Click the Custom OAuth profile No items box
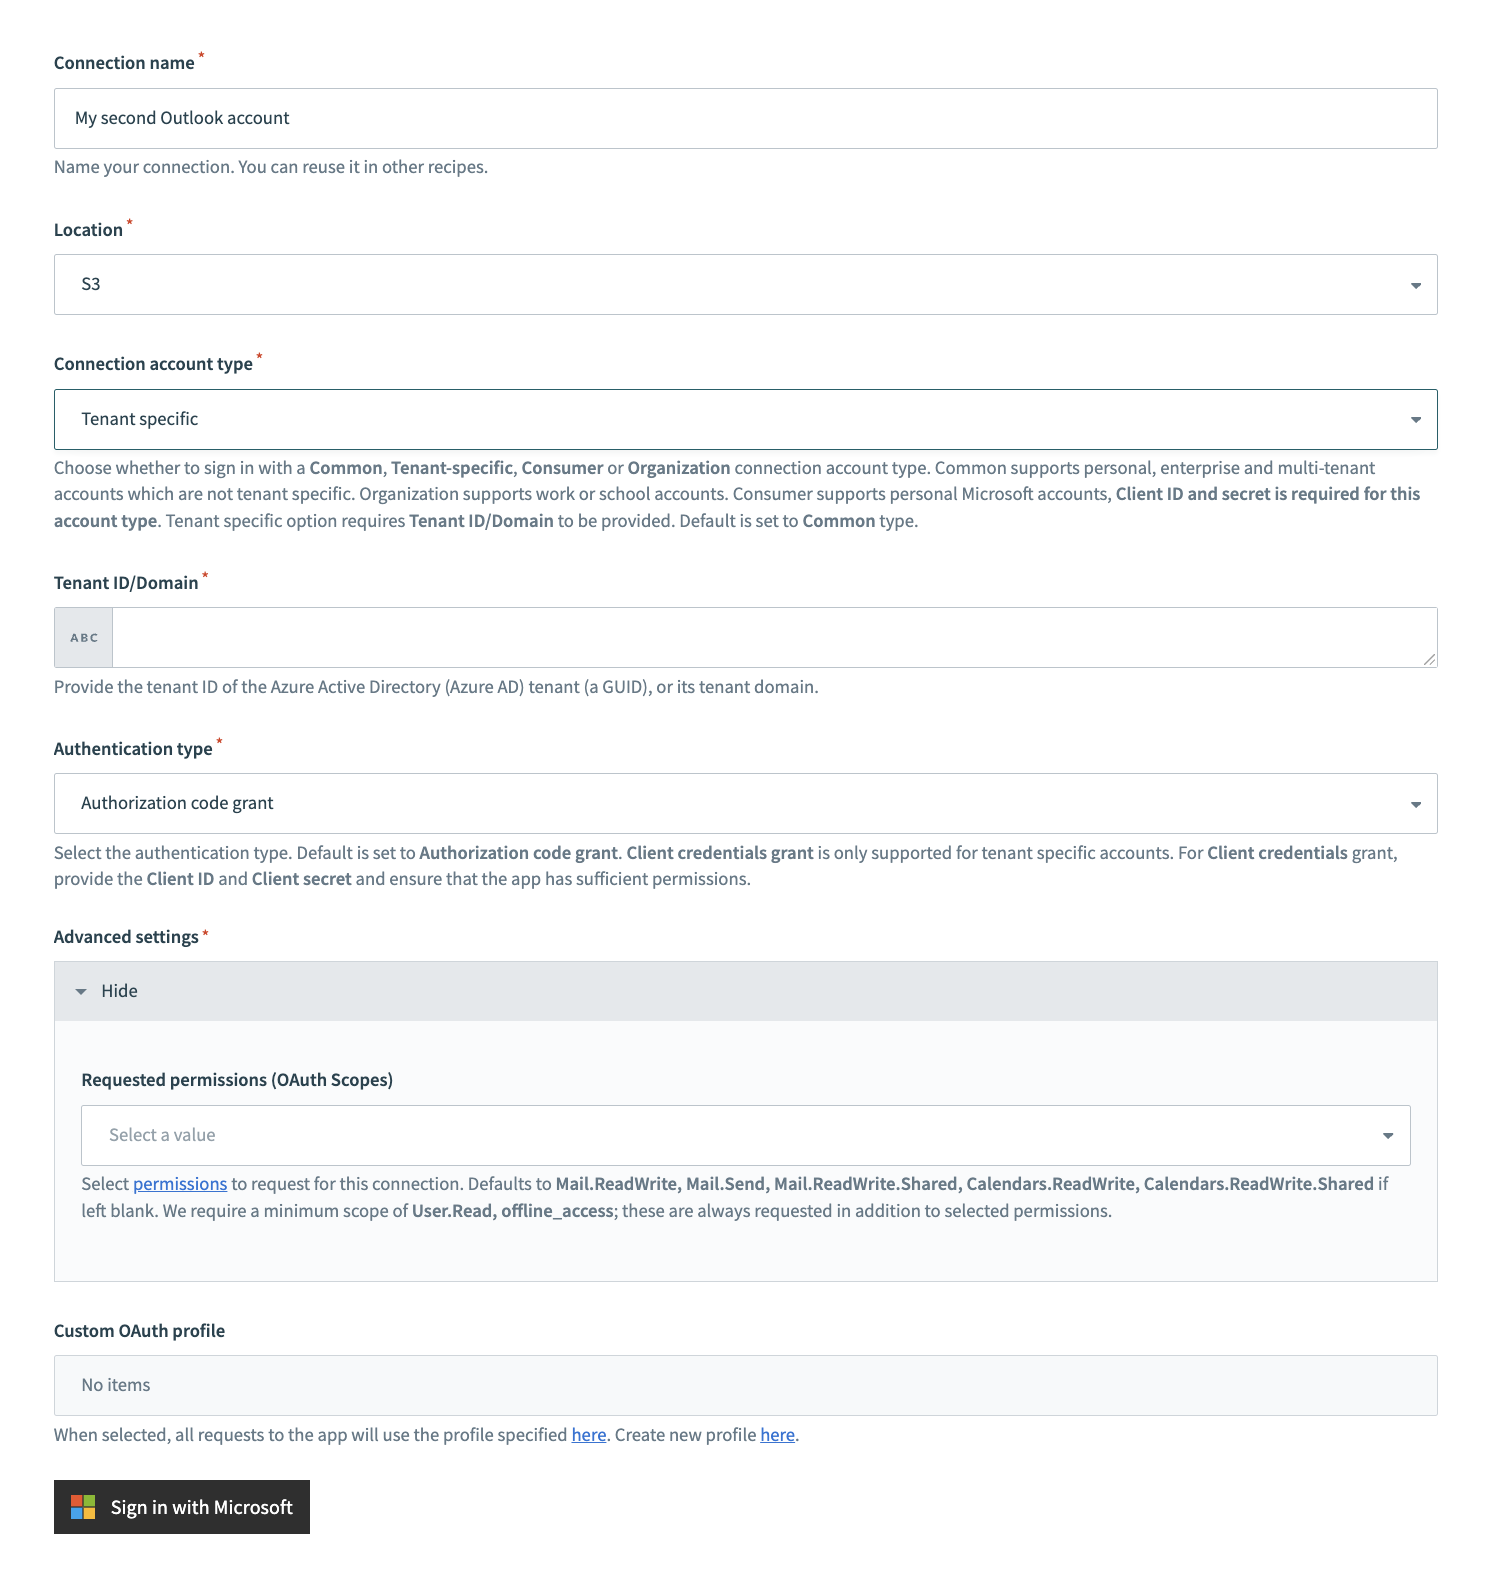 tap(745, 1385)
